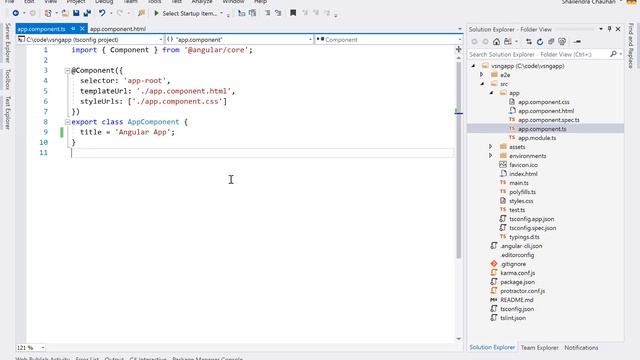Image resolution: width=640 pixels, height=360 pixels.
Task: Click the Home icon in Solution Explorer toolbar
Action: [x=496, y=42]
